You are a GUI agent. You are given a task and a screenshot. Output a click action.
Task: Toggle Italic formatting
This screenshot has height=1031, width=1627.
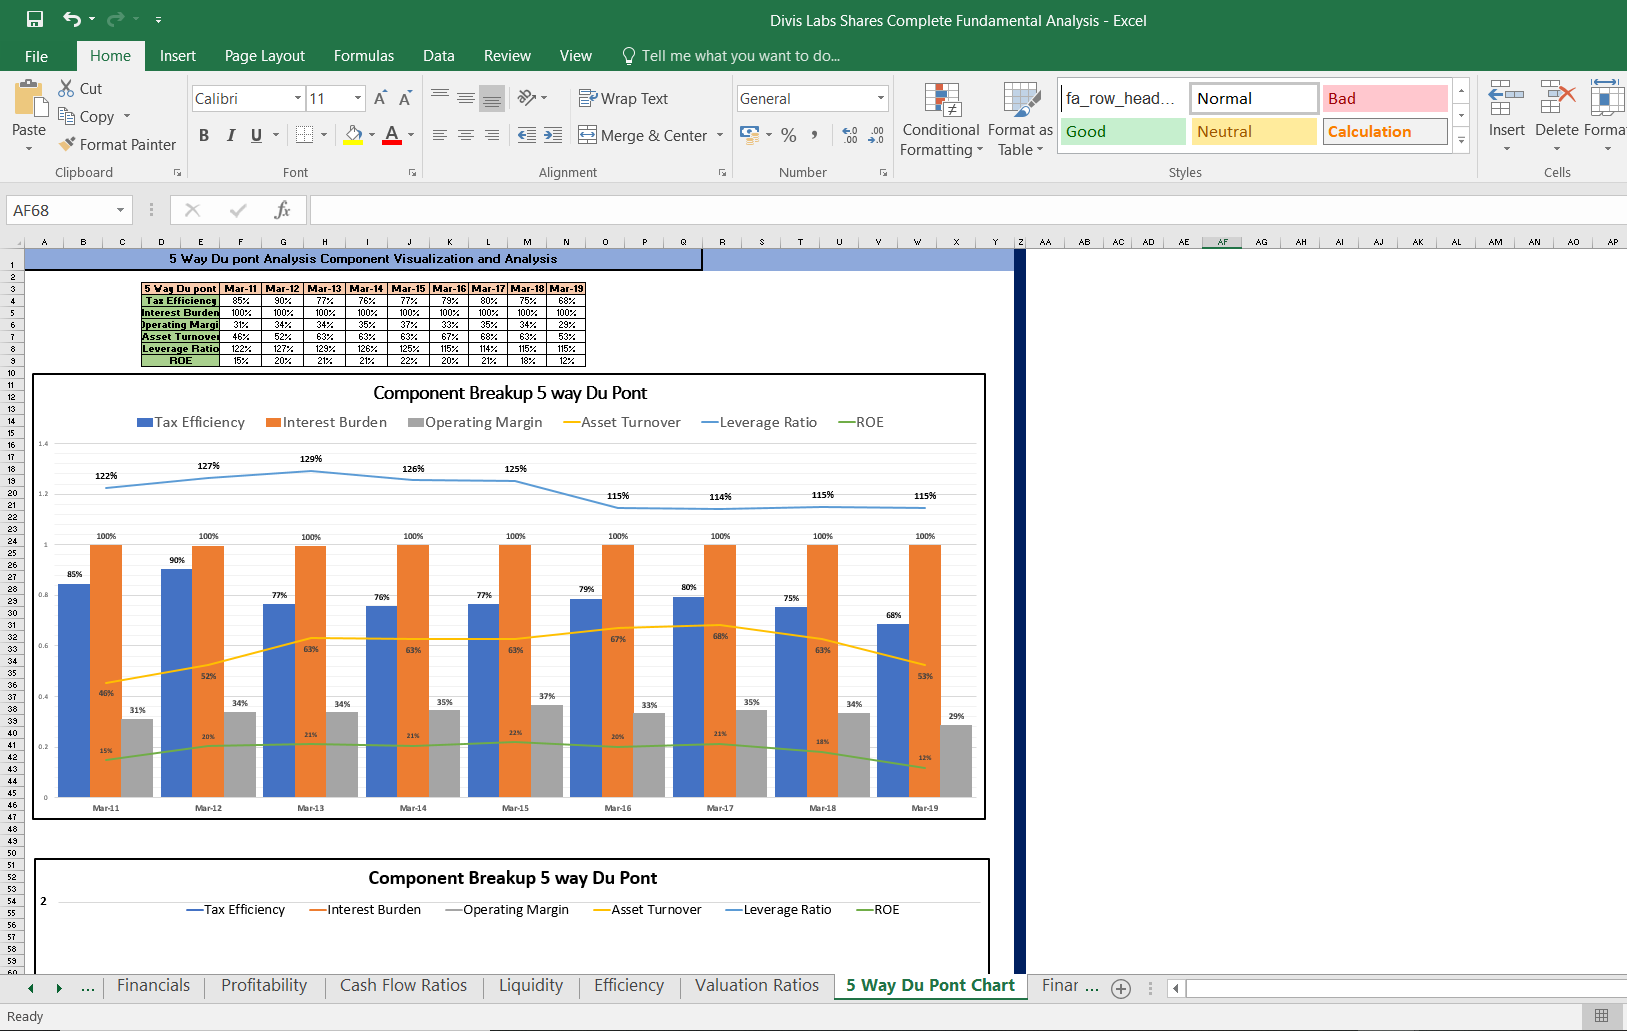coord(230,135)
